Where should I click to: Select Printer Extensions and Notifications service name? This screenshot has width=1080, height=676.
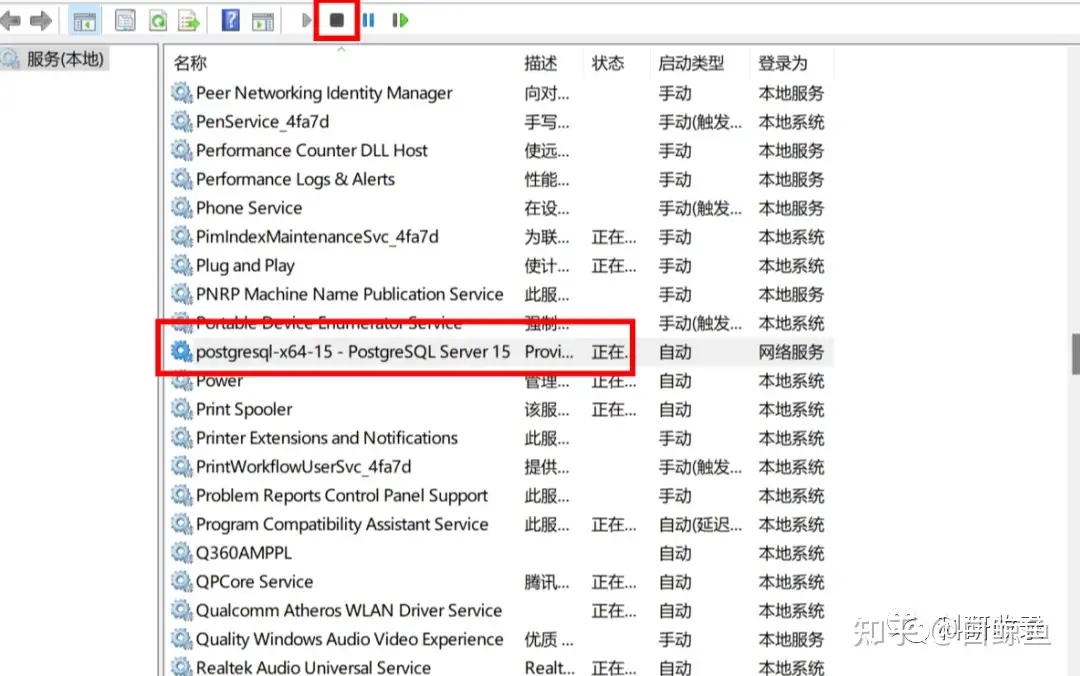point(326,438)
